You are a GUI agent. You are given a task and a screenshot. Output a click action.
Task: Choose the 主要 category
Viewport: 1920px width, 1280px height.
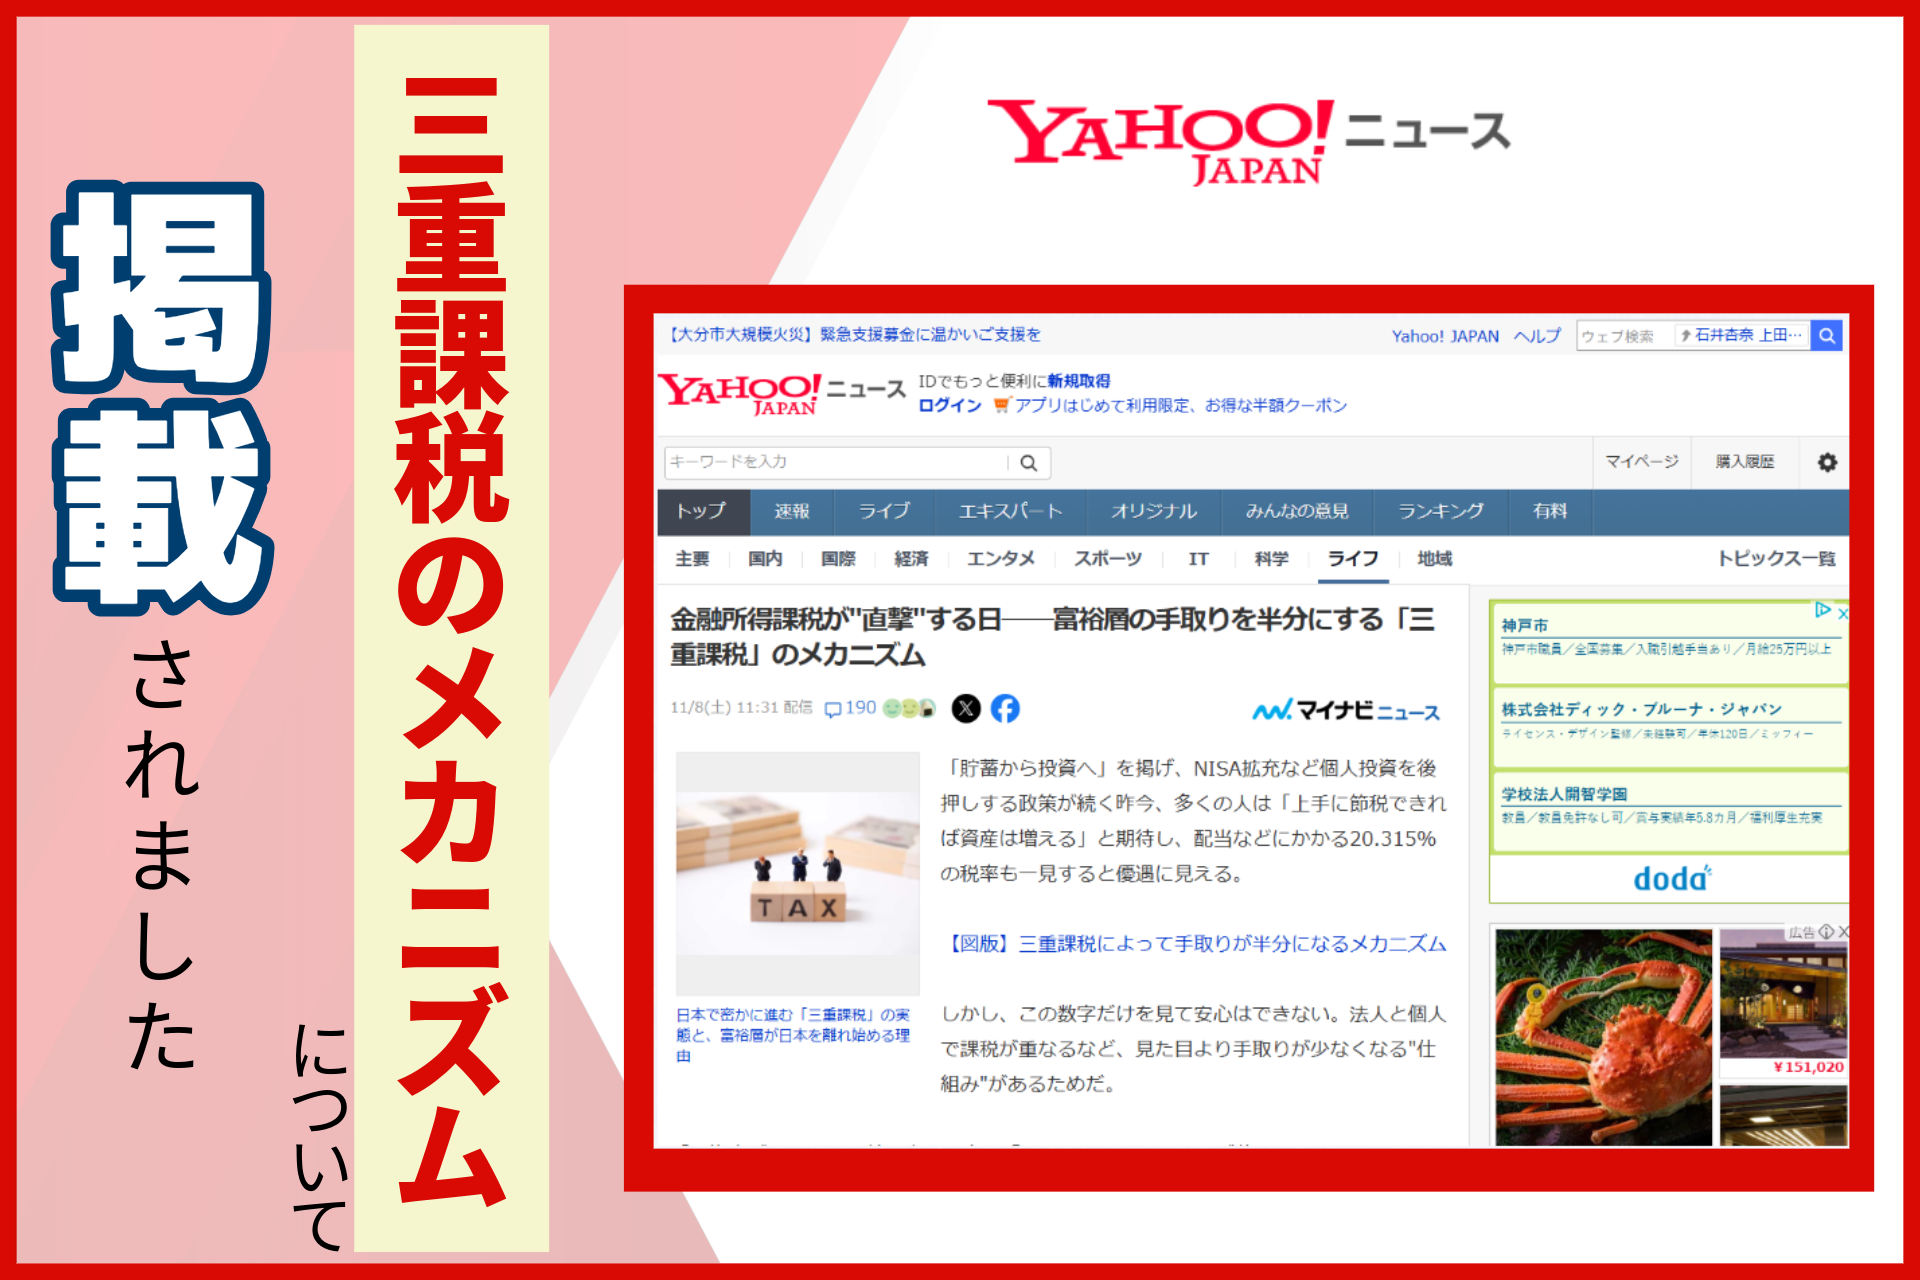pos(692,559)
